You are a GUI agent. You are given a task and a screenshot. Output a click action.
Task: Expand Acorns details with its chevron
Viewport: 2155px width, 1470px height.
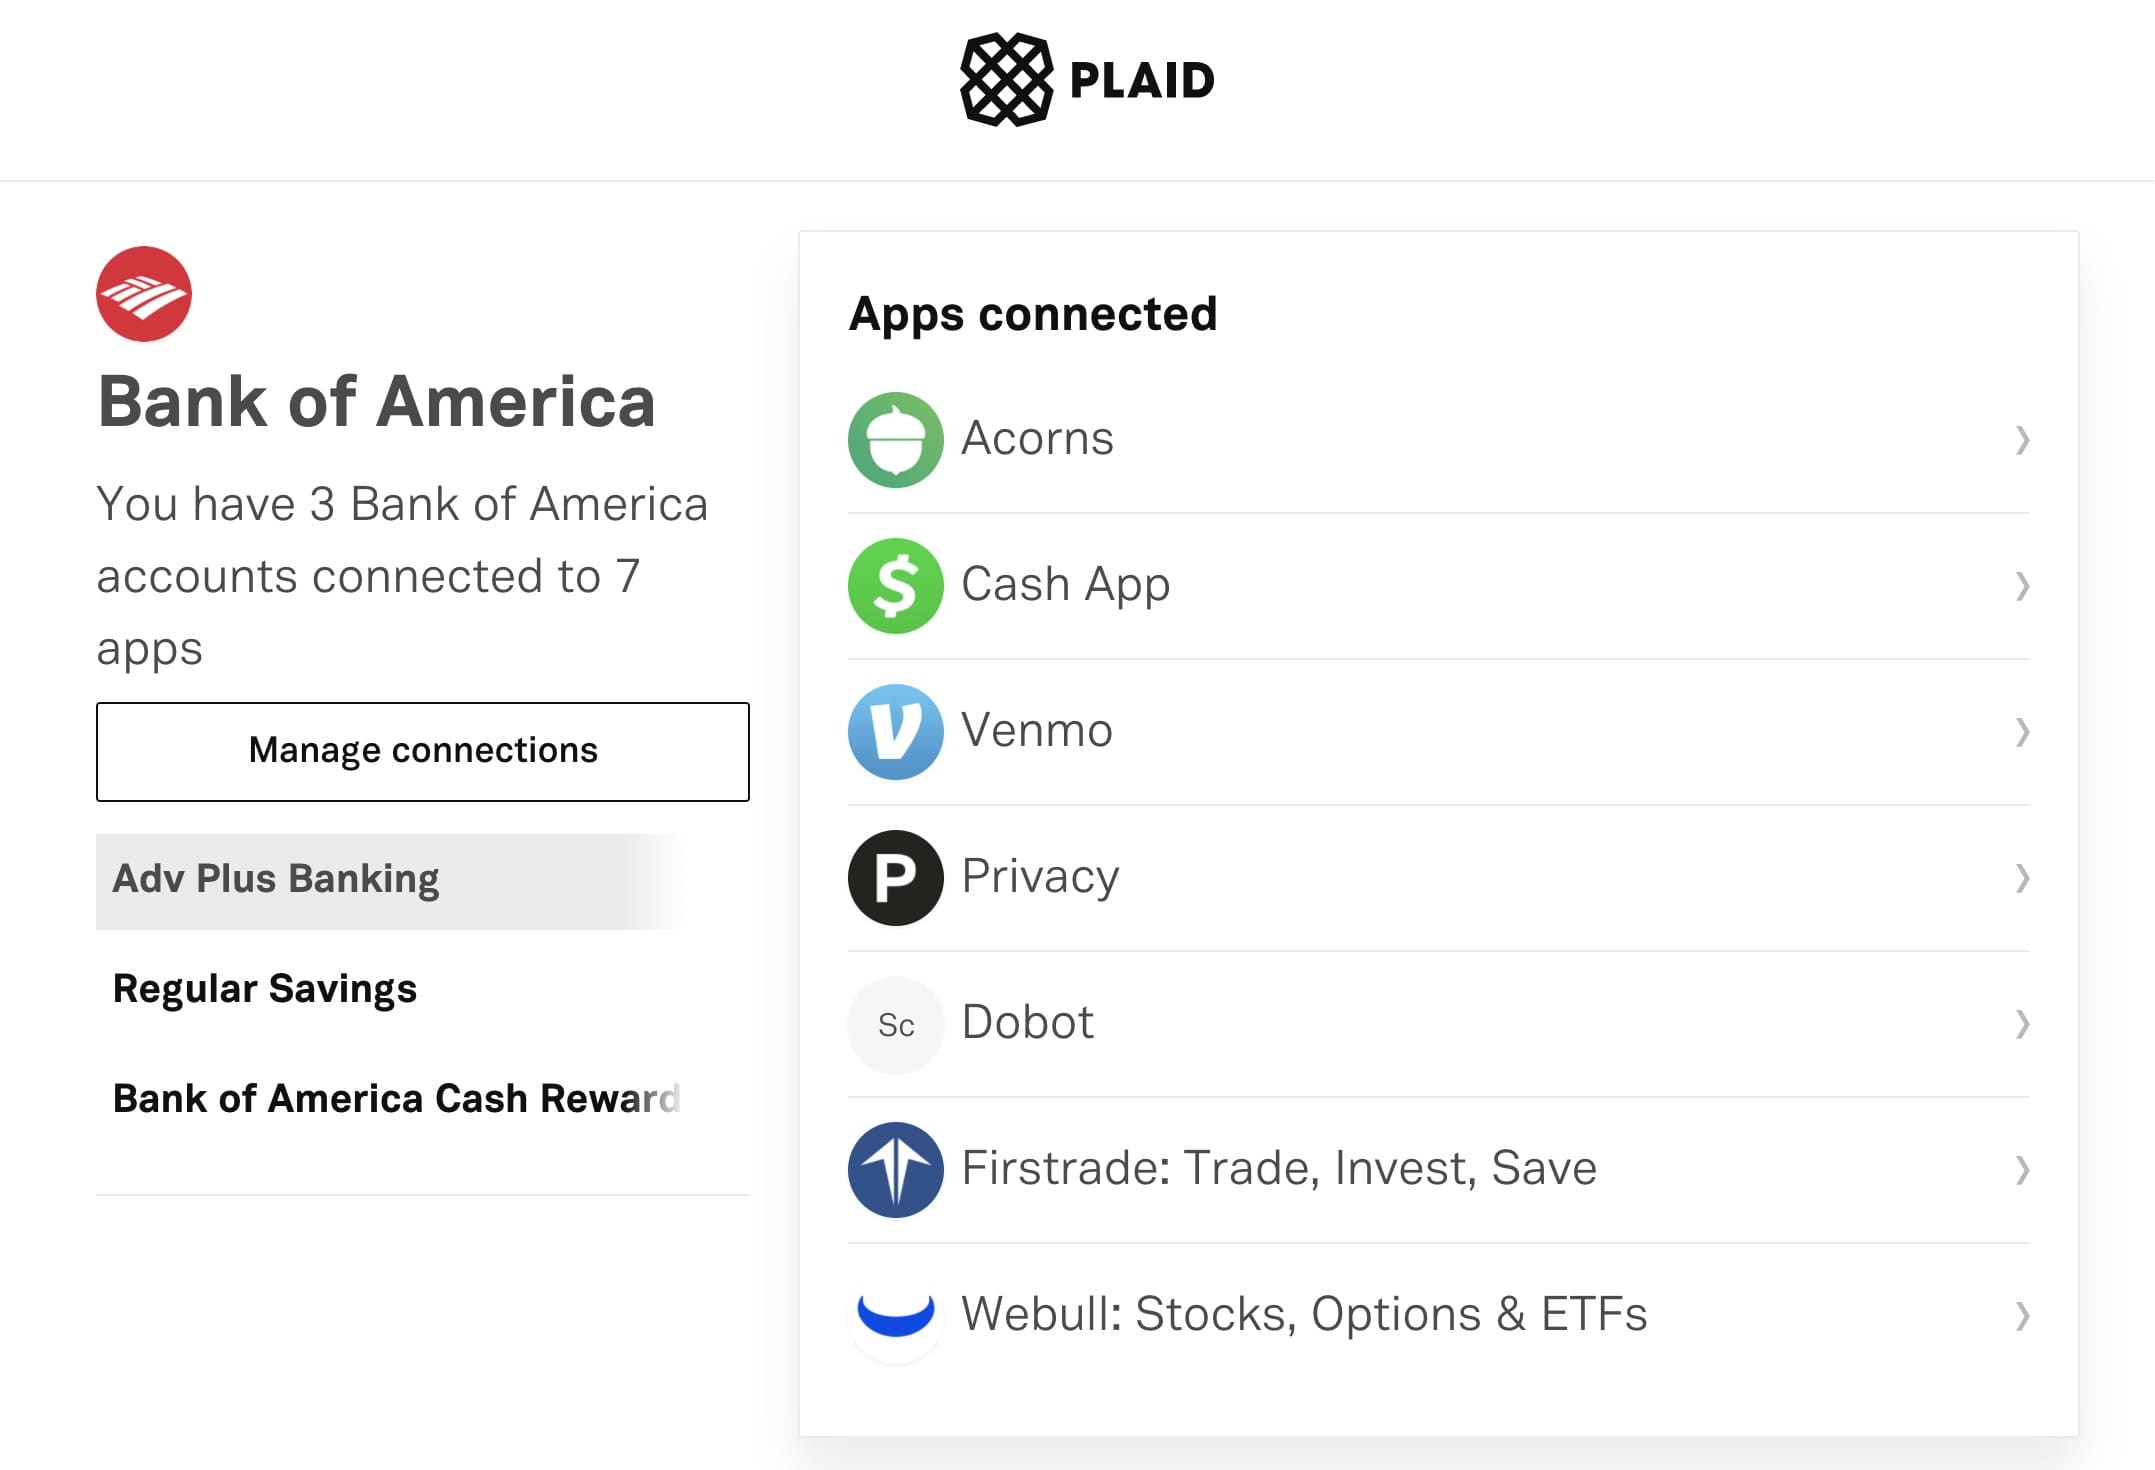[x=2022, y=440]
